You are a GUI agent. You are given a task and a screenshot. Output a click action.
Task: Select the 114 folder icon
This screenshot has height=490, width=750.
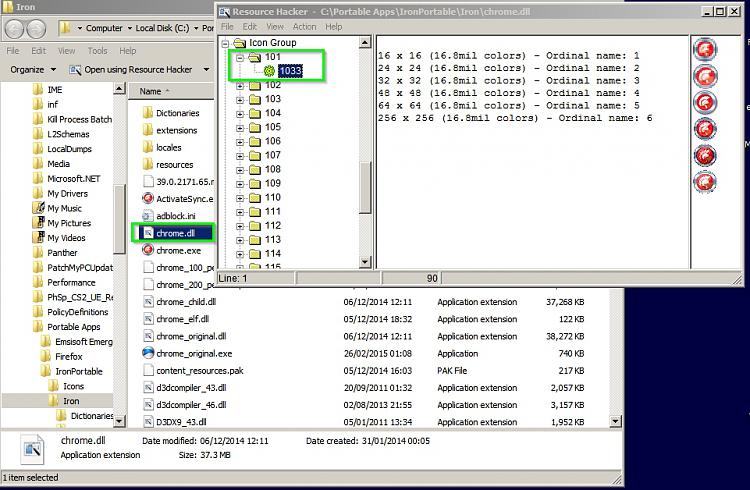[x=255, y=254]
